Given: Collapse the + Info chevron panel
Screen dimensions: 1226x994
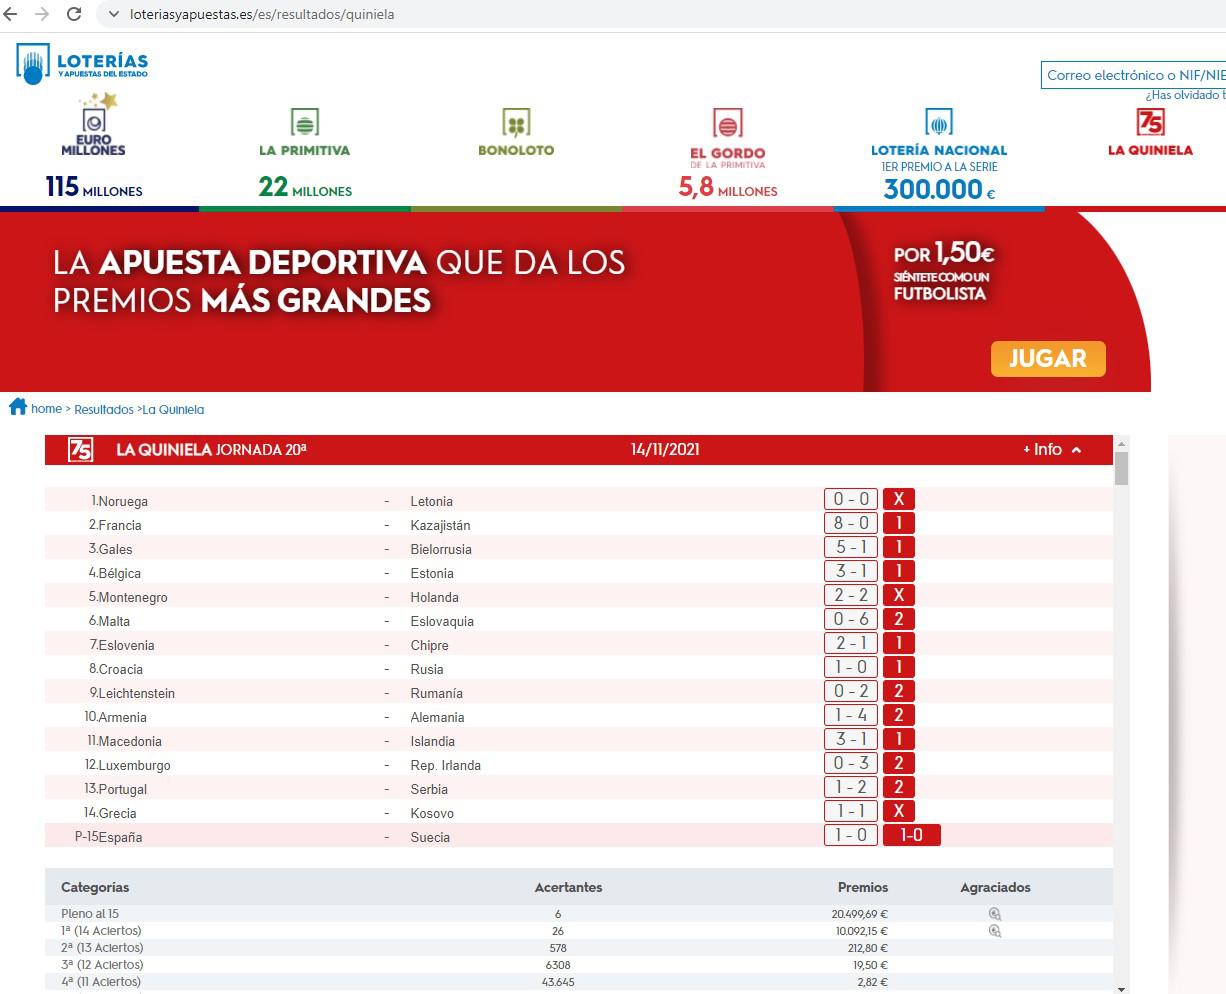Looking at the screenshot, I should 1076,450.
